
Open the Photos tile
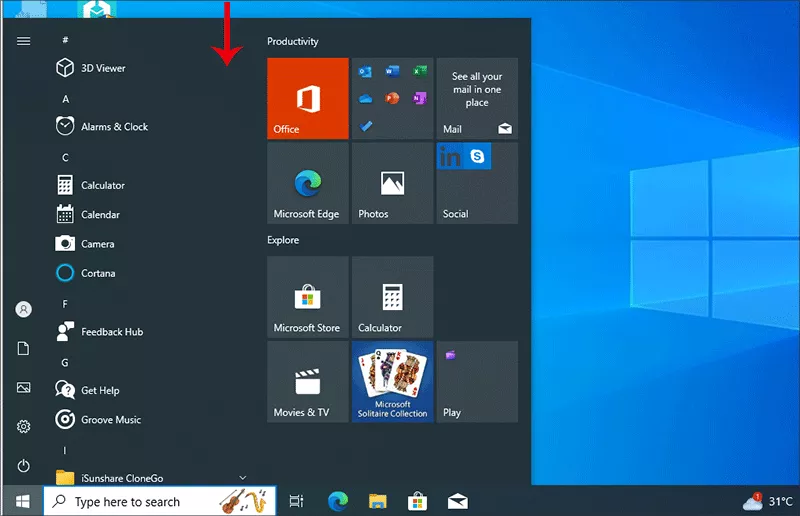pyautogui.click(x=392, y=183)
